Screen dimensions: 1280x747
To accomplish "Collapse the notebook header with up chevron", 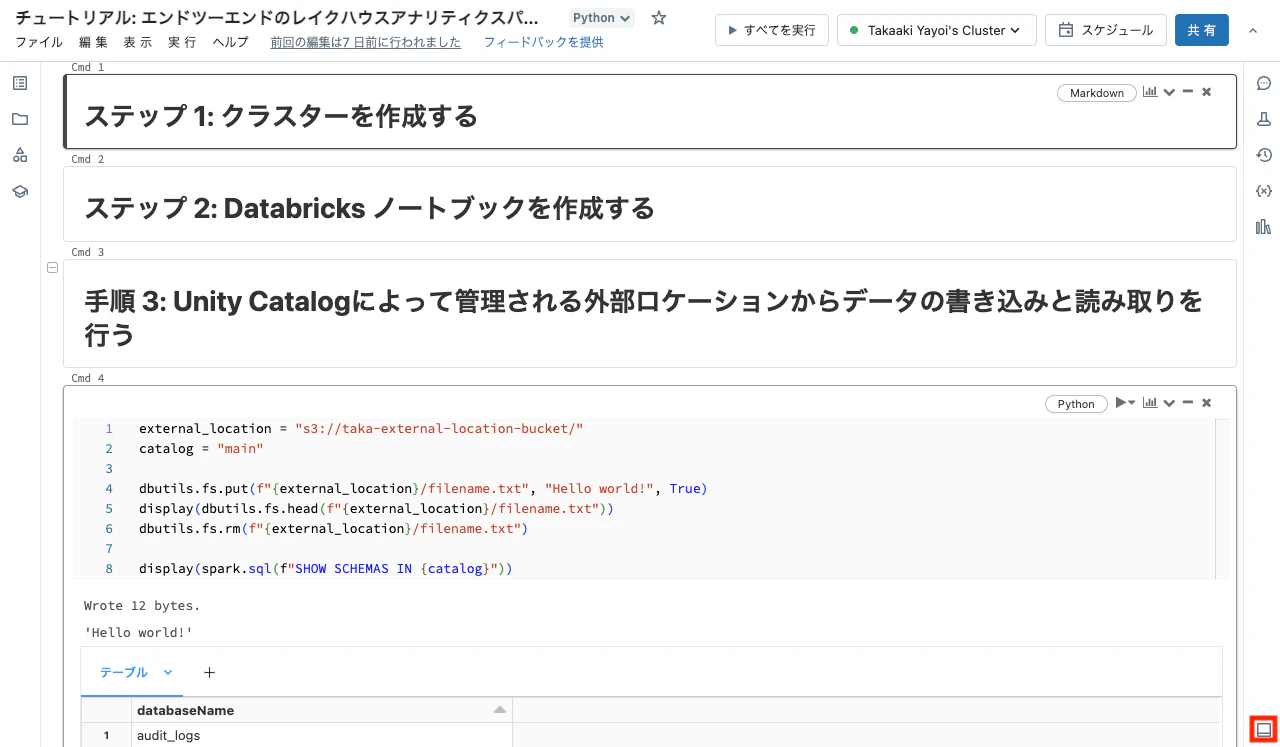I will 1253,31.
